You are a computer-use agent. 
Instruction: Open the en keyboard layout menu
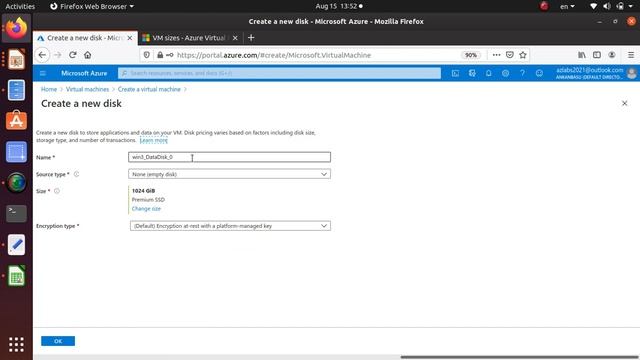coord(567,6)
